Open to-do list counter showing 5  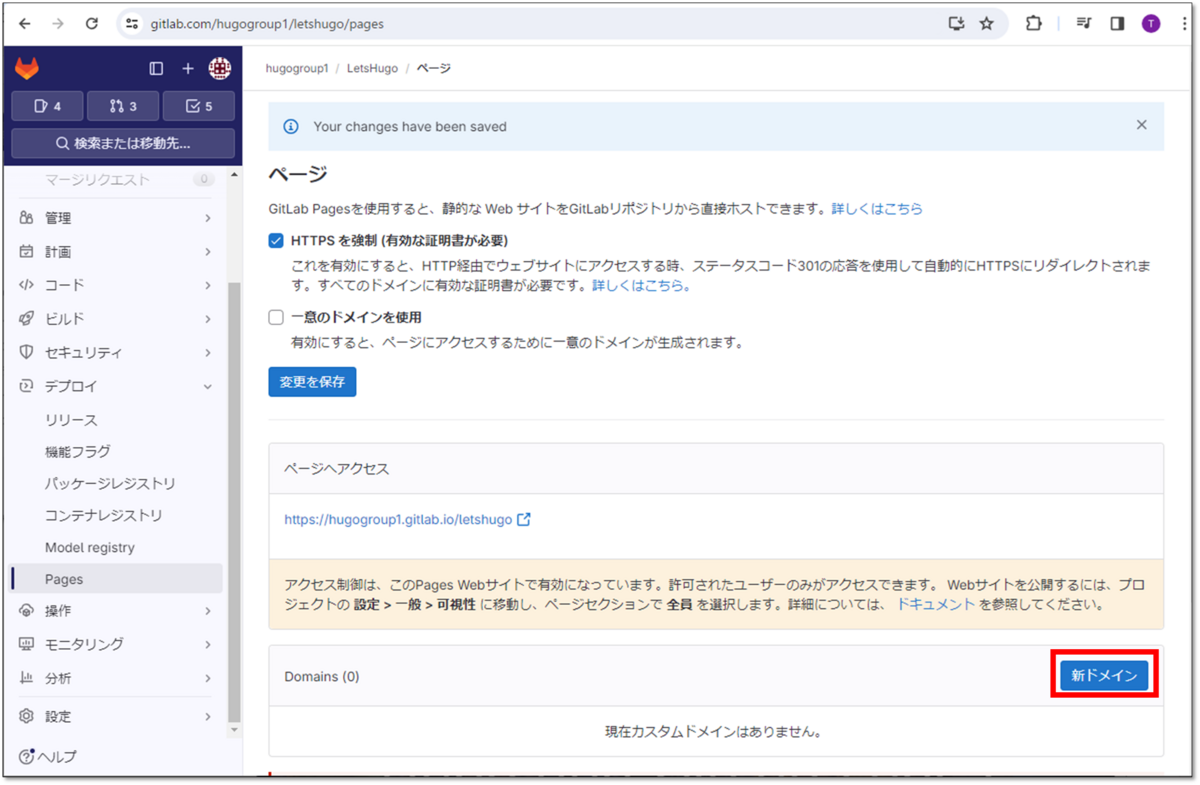pos(199,106)
